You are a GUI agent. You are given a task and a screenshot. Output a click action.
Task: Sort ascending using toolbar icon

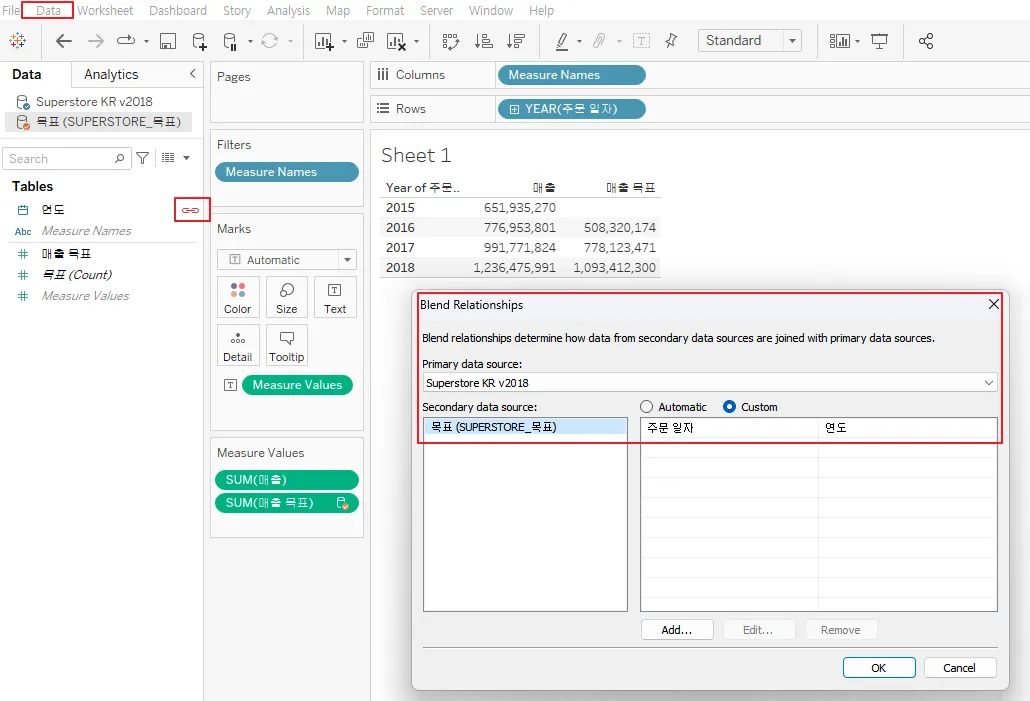[483, 41]
